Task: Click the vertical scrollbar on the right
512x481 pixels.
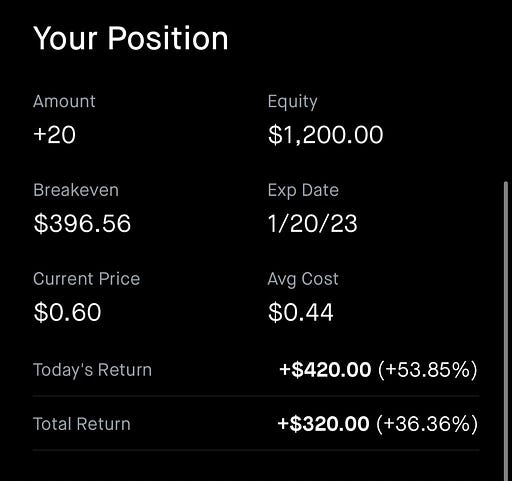Action: 506,331
